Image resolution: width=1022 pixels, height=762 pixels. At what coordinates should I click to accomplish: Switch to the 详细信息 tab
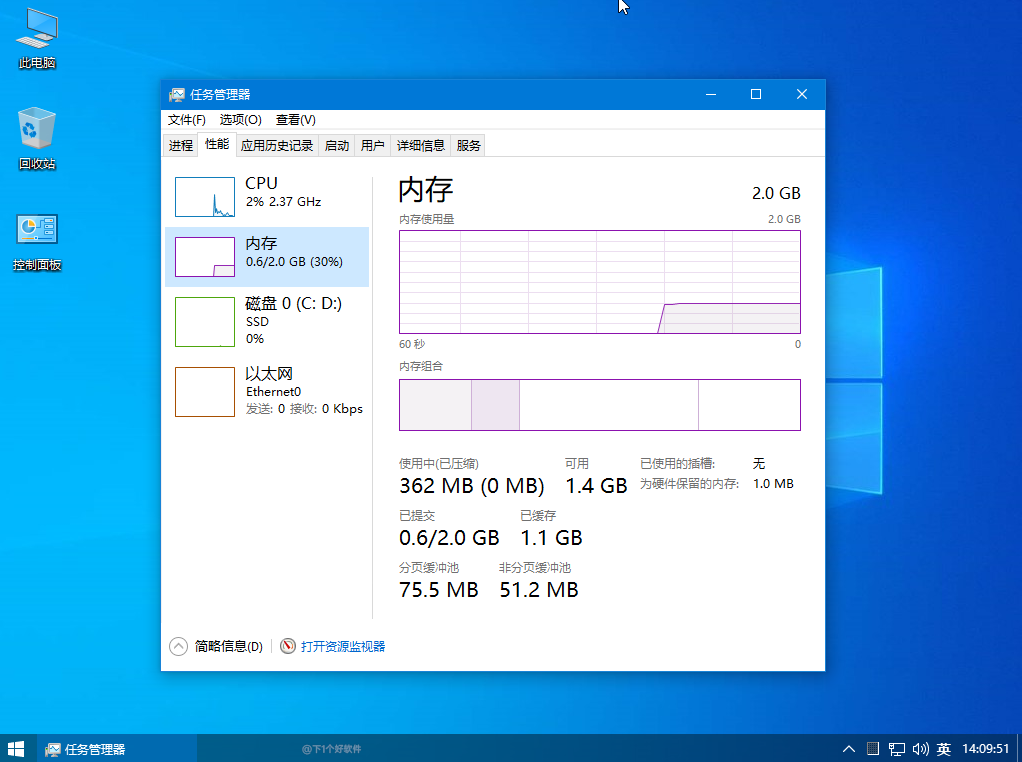pos(420,145)
